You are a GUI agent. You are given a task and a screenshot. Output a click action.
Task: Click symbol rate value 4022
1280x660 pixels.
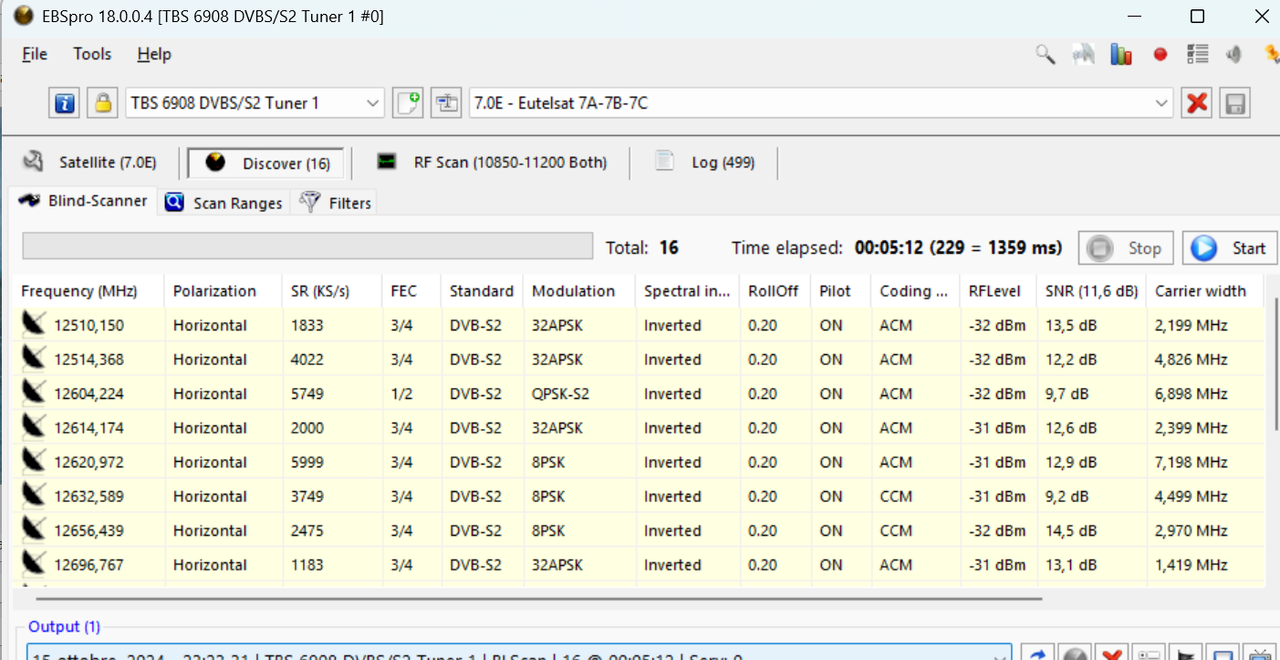307,360
